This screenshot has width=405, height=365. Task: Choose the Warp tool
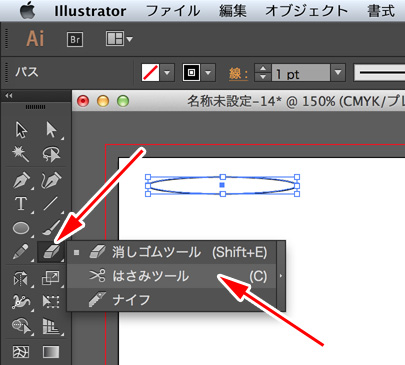[21, 301]
